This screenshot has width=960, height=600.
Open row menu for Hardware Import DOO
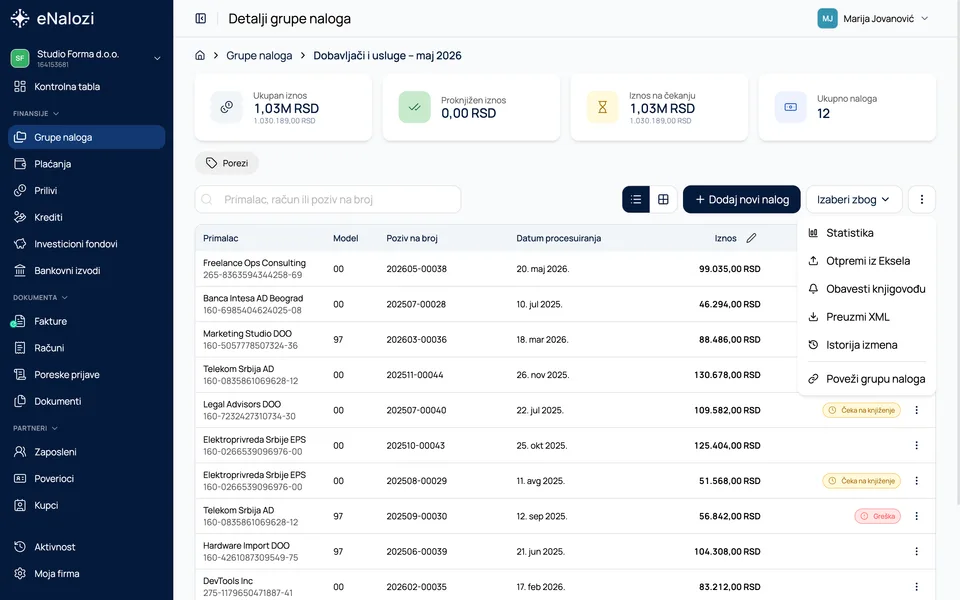tap(917, 552)
